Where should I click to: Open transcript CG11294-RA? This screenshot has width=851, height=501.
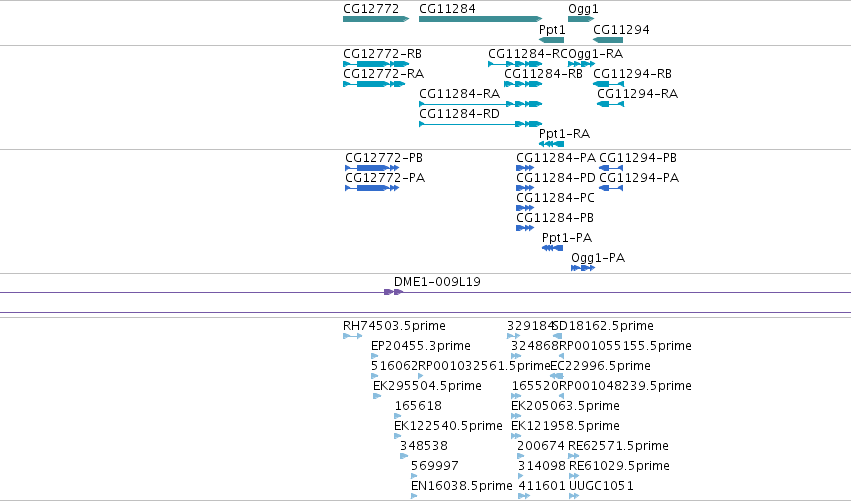point(638,94)
